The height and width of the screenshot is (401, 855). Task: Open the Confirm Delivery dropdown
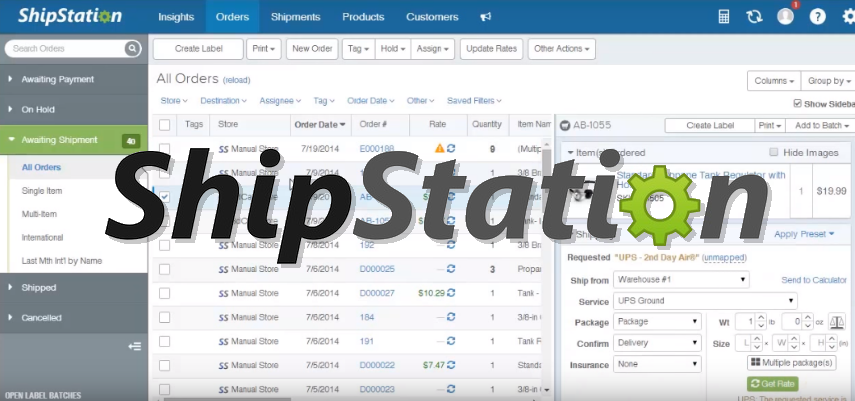[x=657, y=343]
